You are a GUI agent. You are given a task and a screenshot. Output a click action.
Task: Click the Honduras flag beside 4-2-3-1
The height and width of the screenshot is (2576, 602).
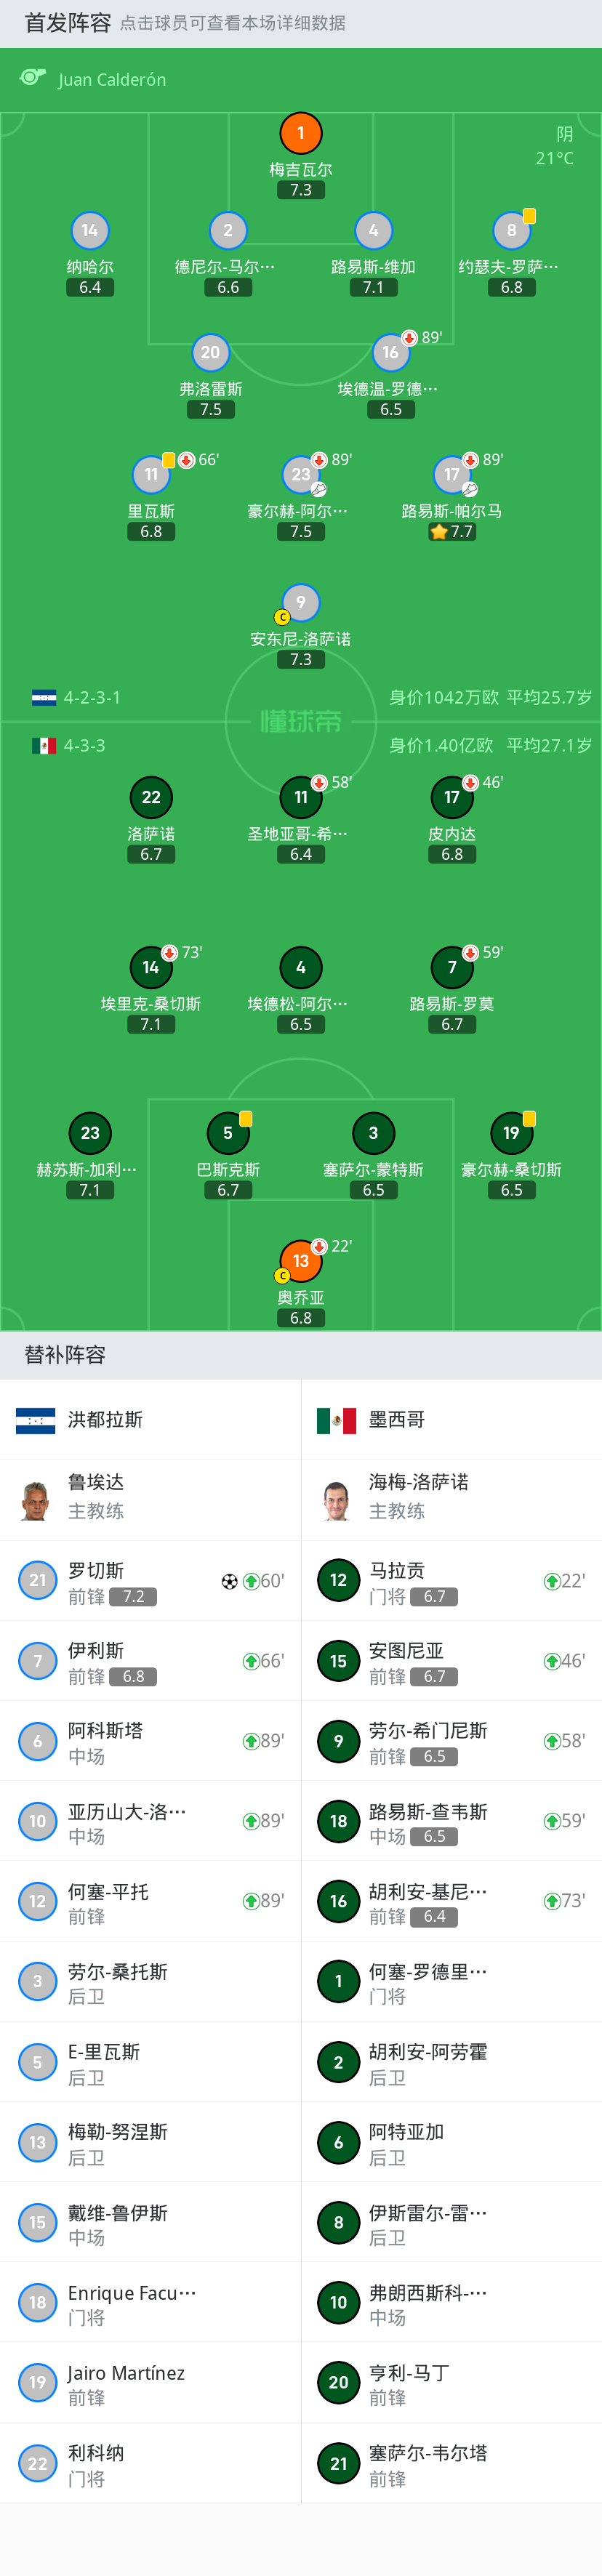click(x=44, y=697)
